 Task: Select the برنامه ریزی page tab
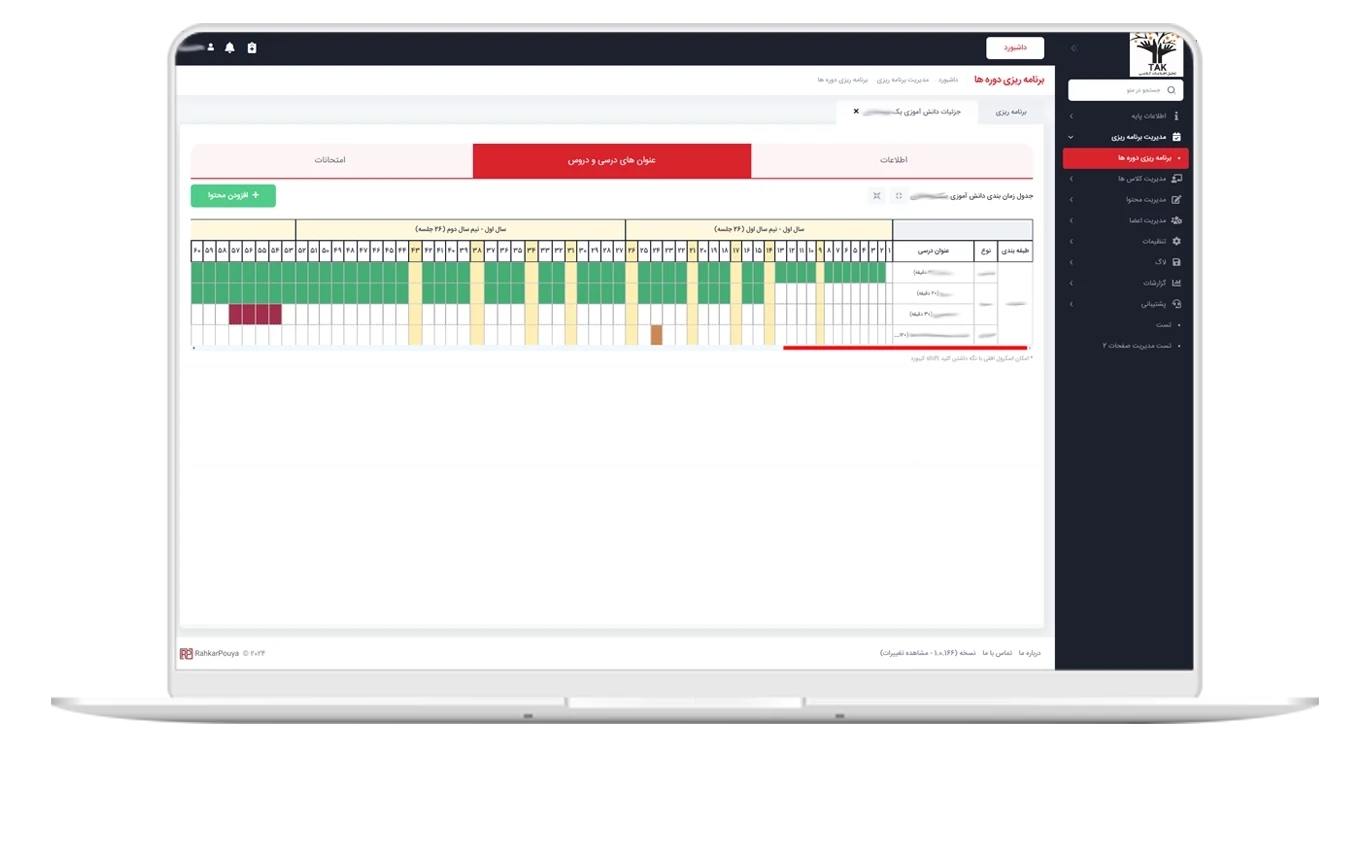tap(1010, 112)
